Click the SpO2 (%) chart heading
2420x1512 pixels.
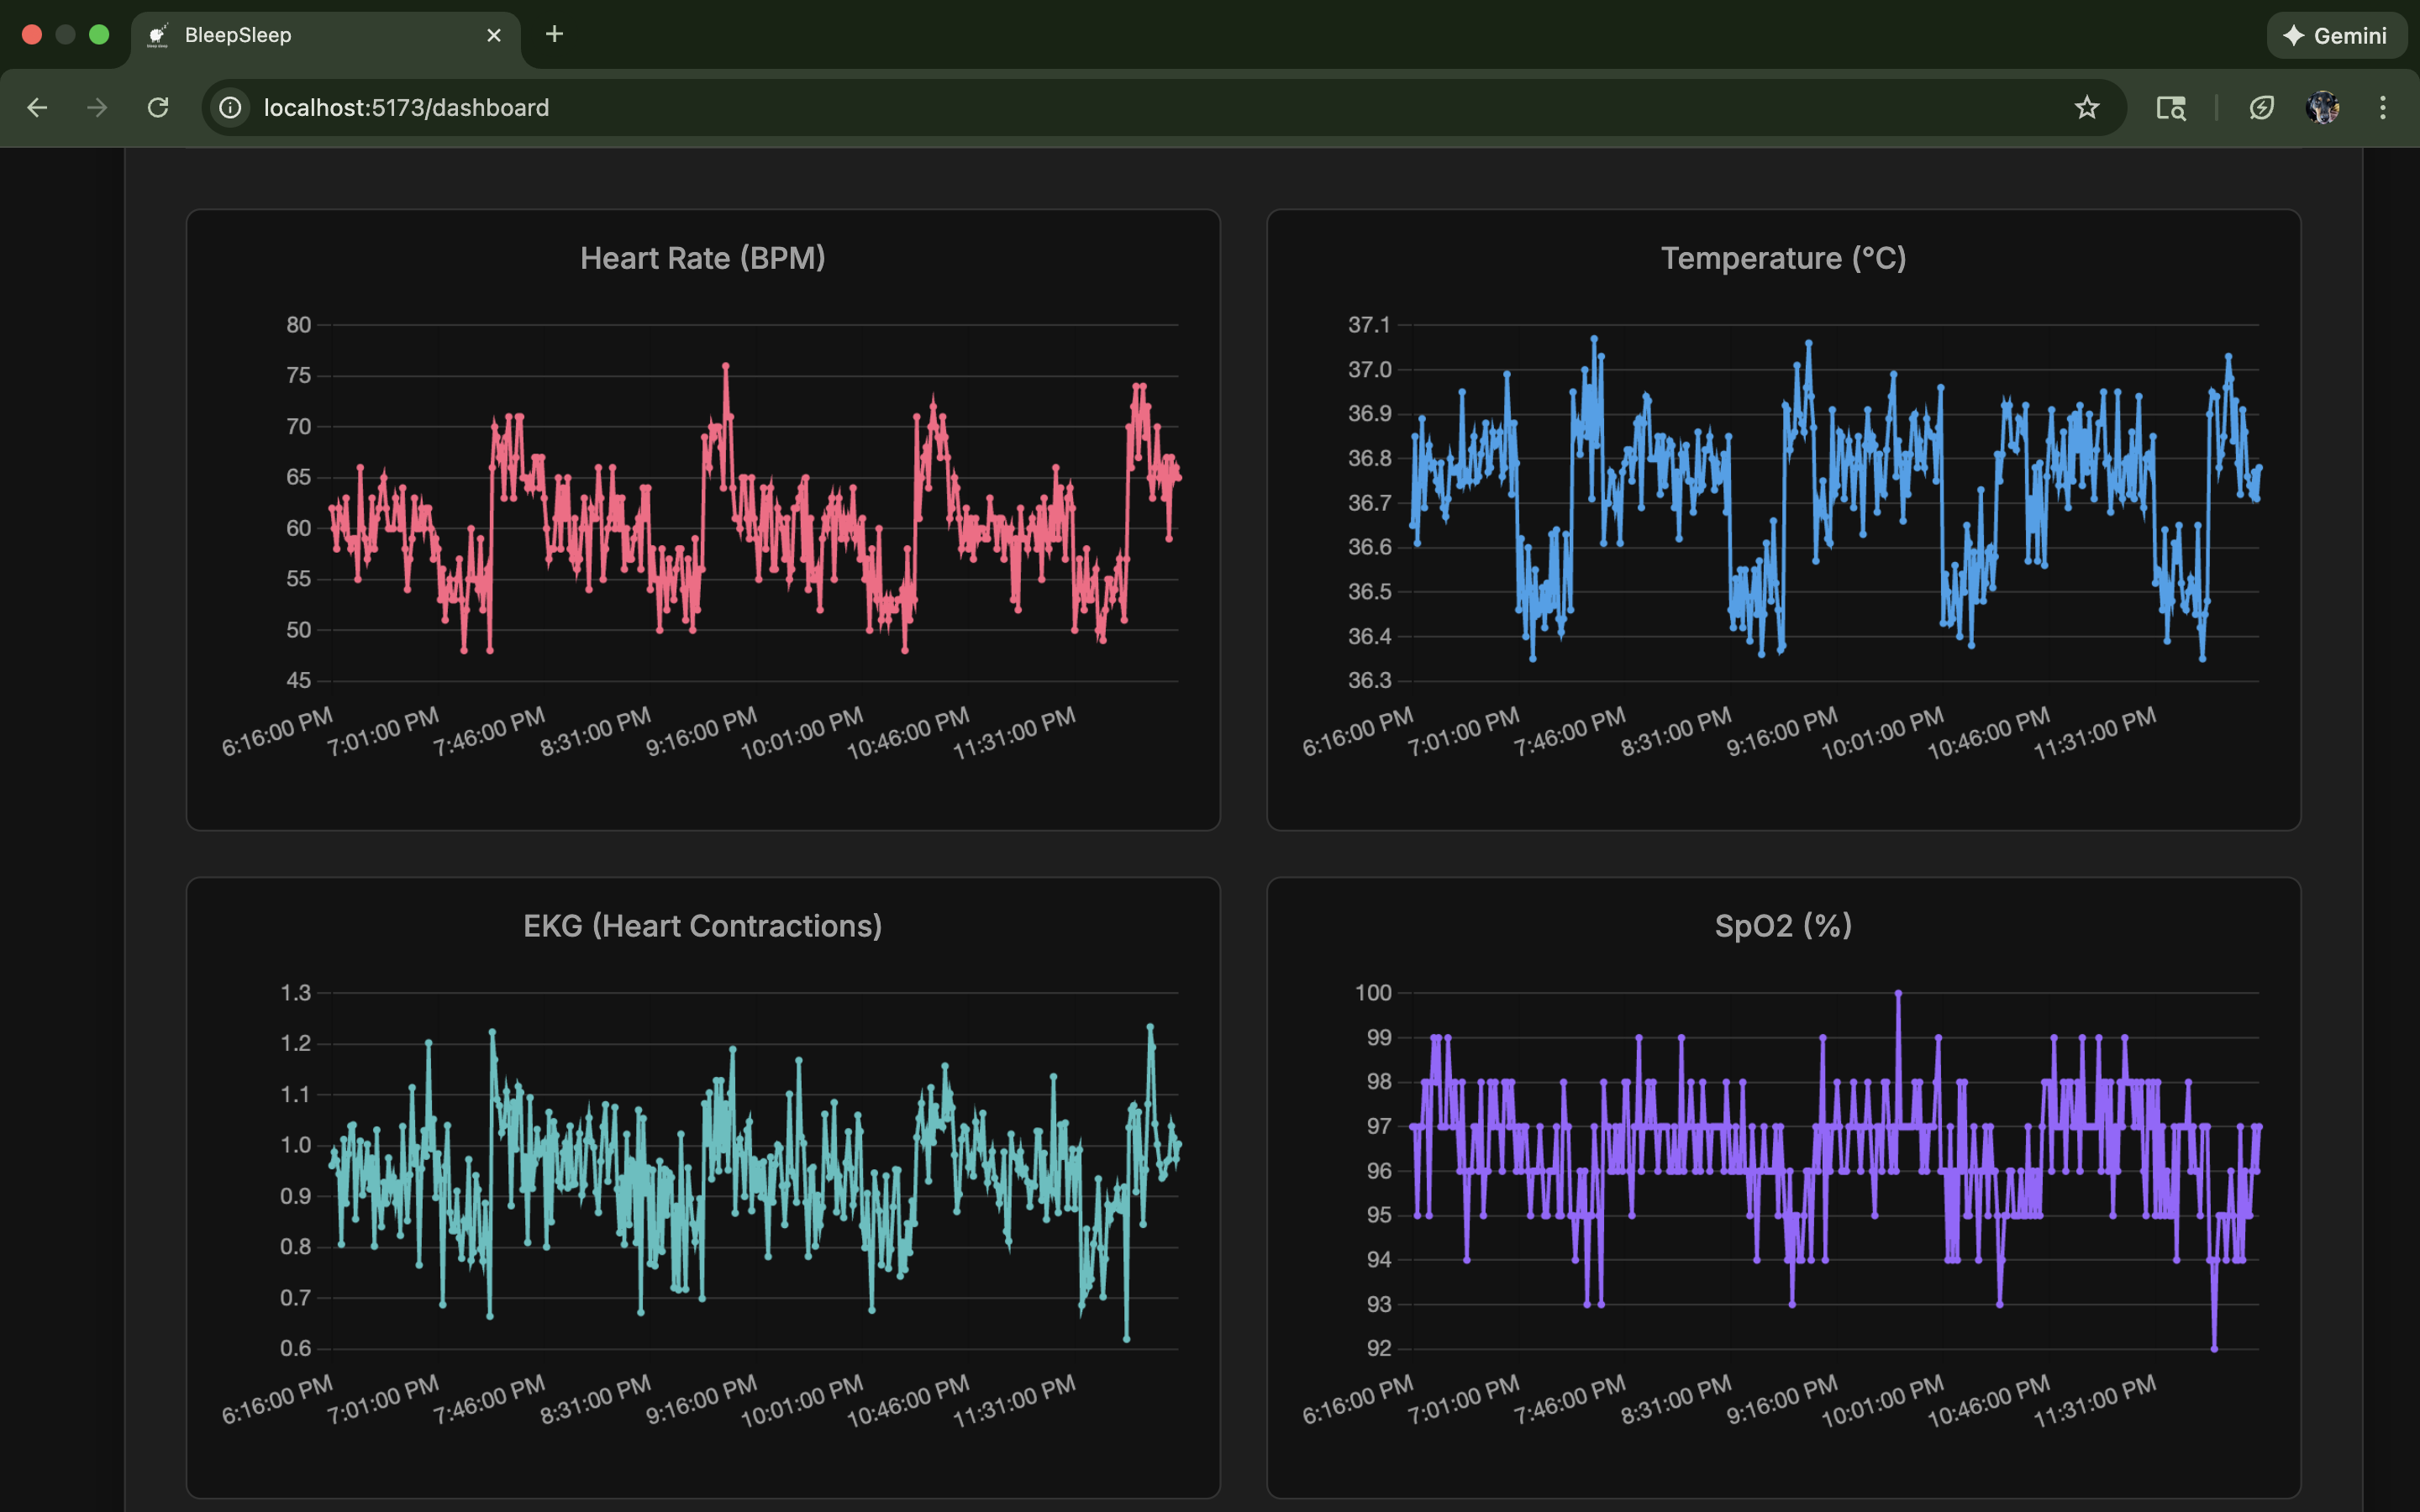click(1783, 926)
